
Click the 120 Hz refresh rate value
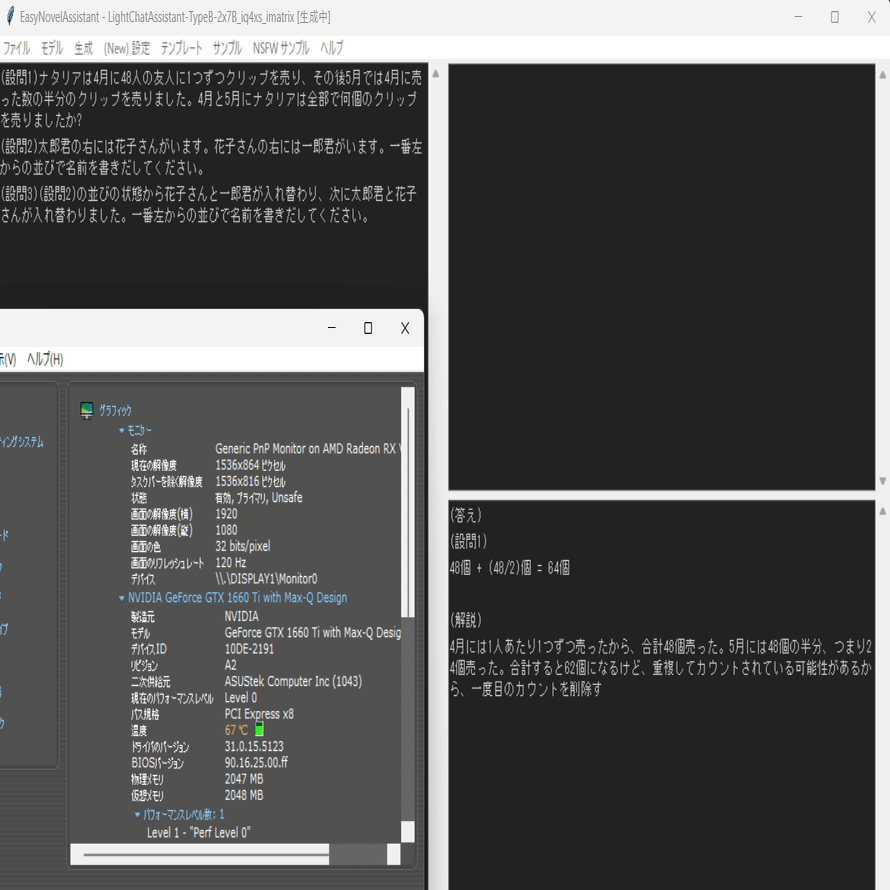[230, 563]
